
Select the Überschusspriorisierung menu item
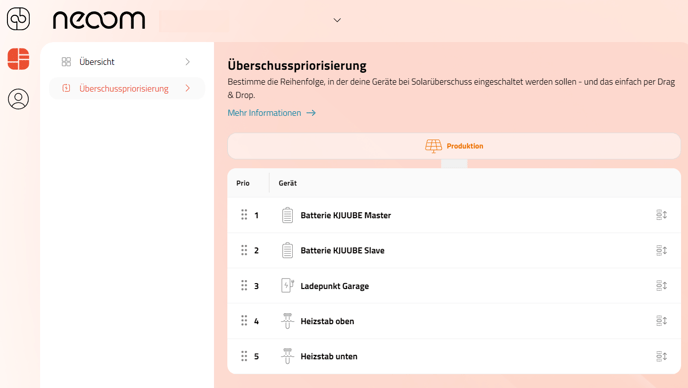(x=127, y=88)
